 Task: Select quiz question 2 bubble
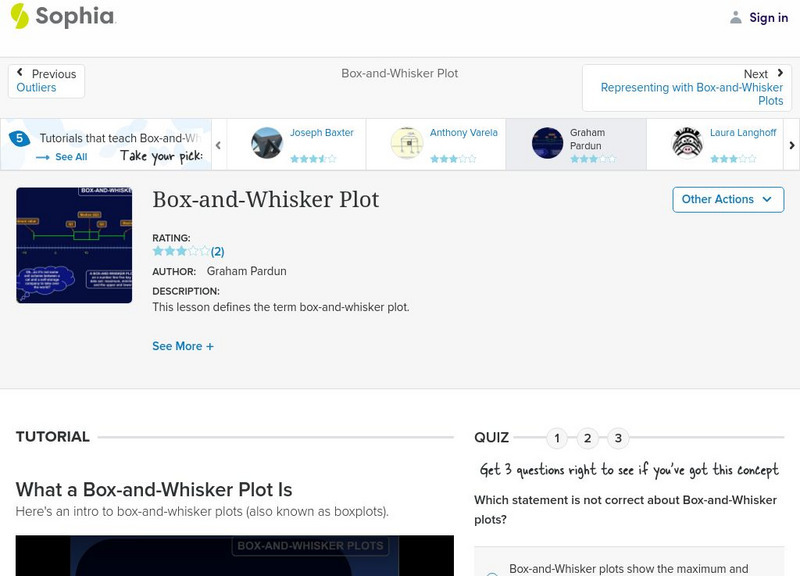[x=587, y=438]
